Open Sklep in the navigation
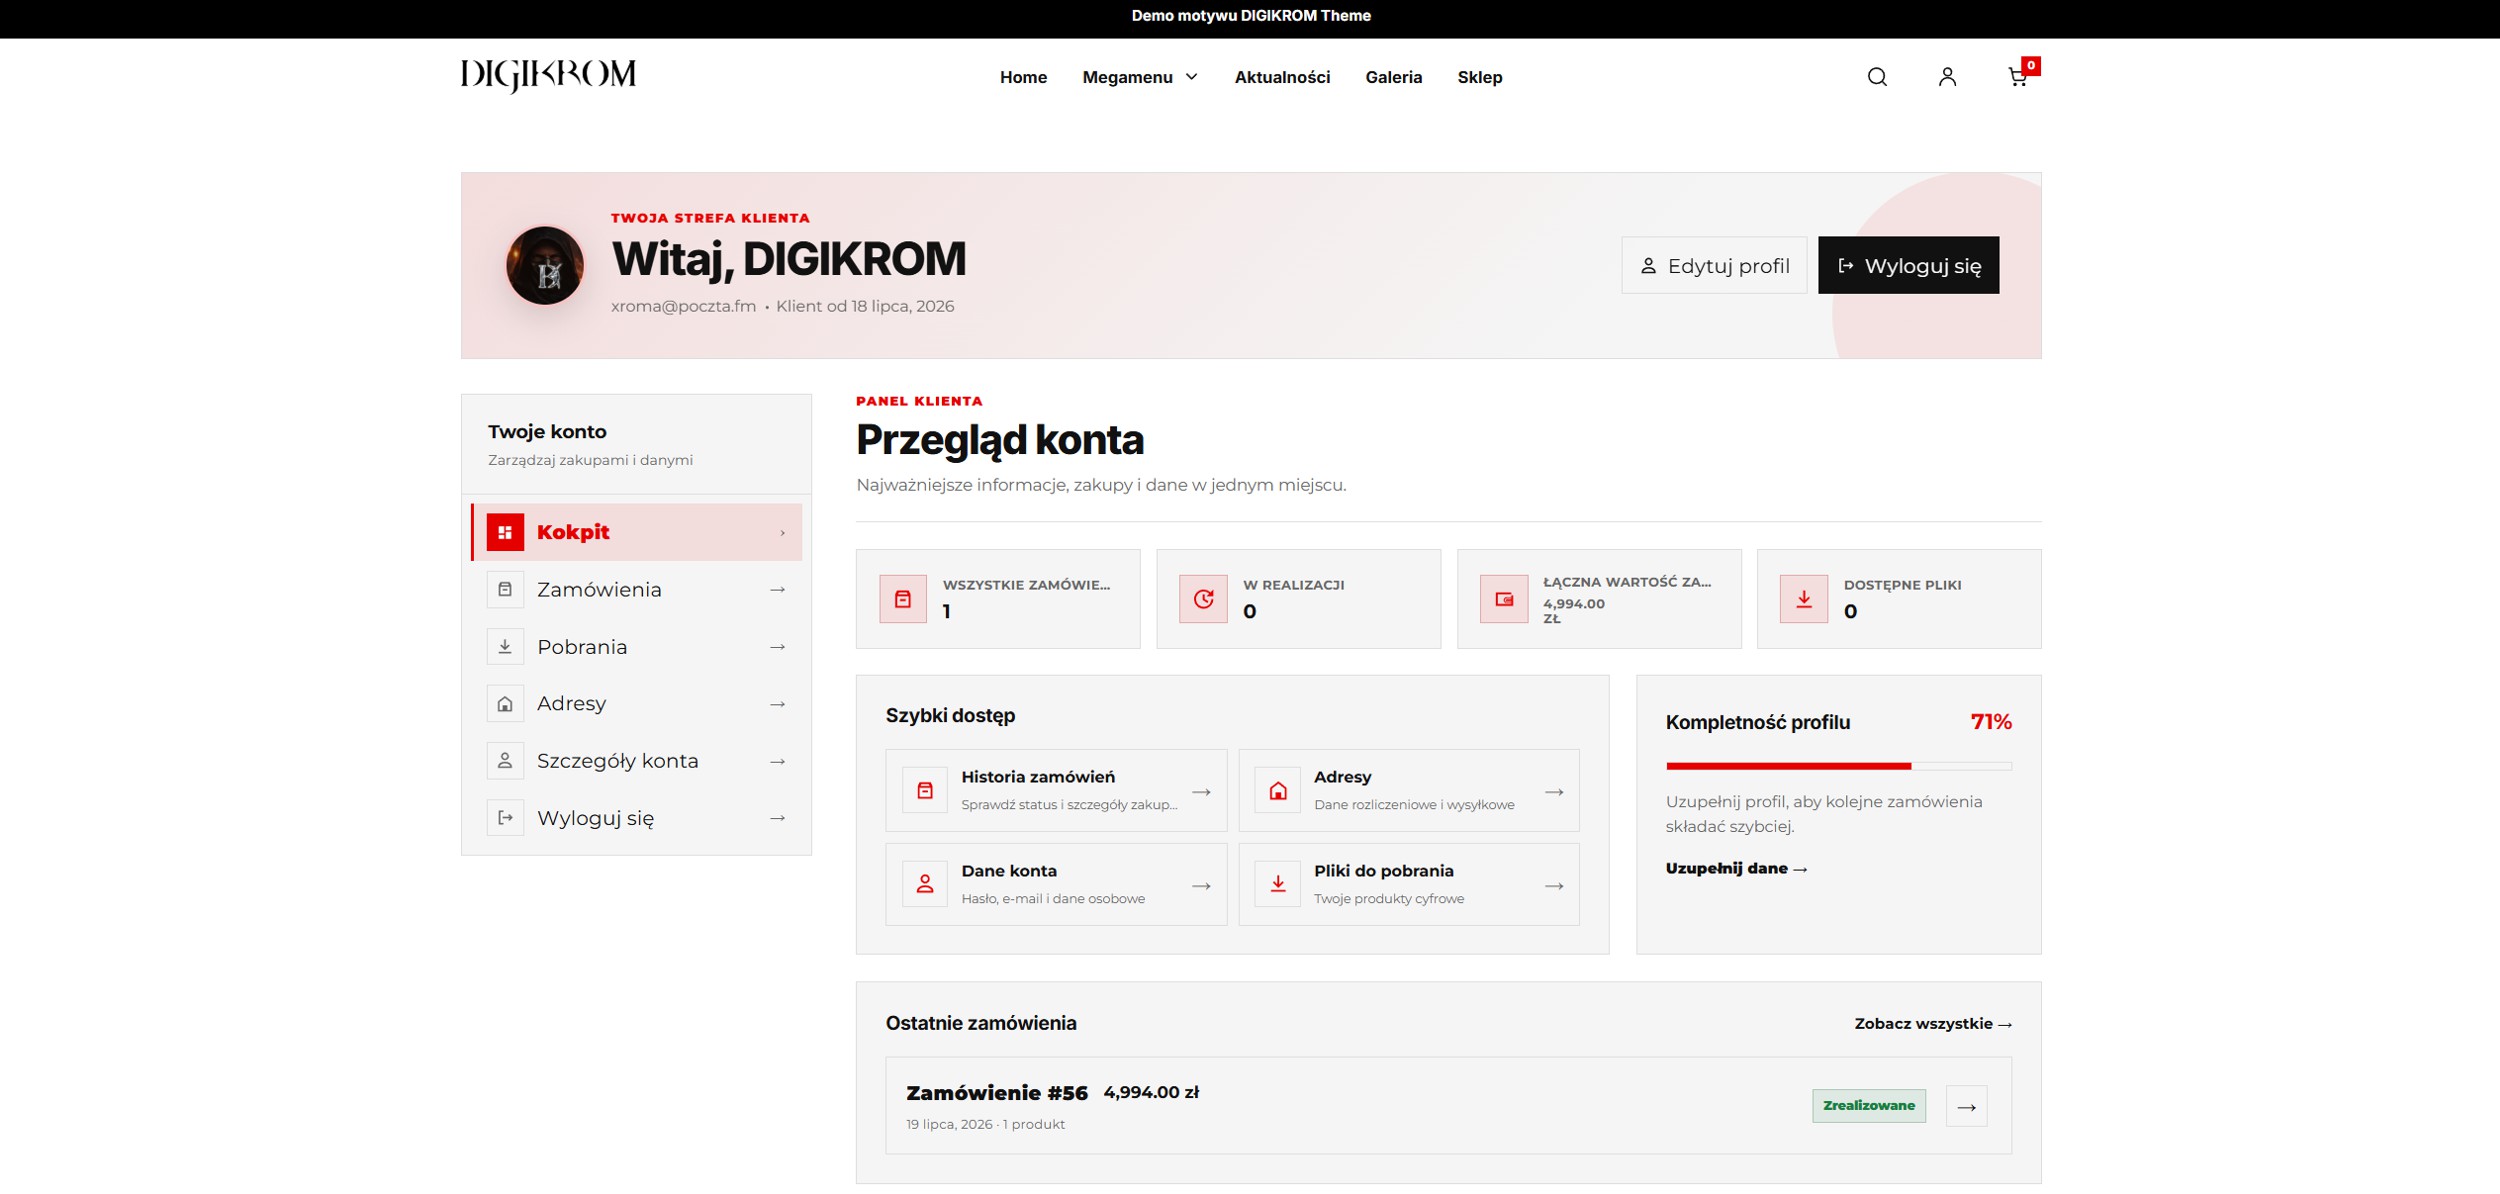The image size is (2500, 1194). [1479, 77]
